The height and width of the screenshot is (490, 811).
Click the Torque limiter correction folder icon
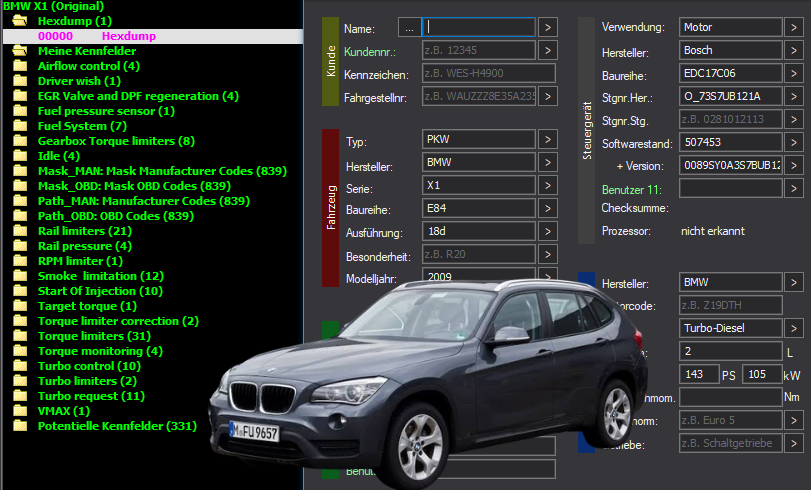coord(20,321)
